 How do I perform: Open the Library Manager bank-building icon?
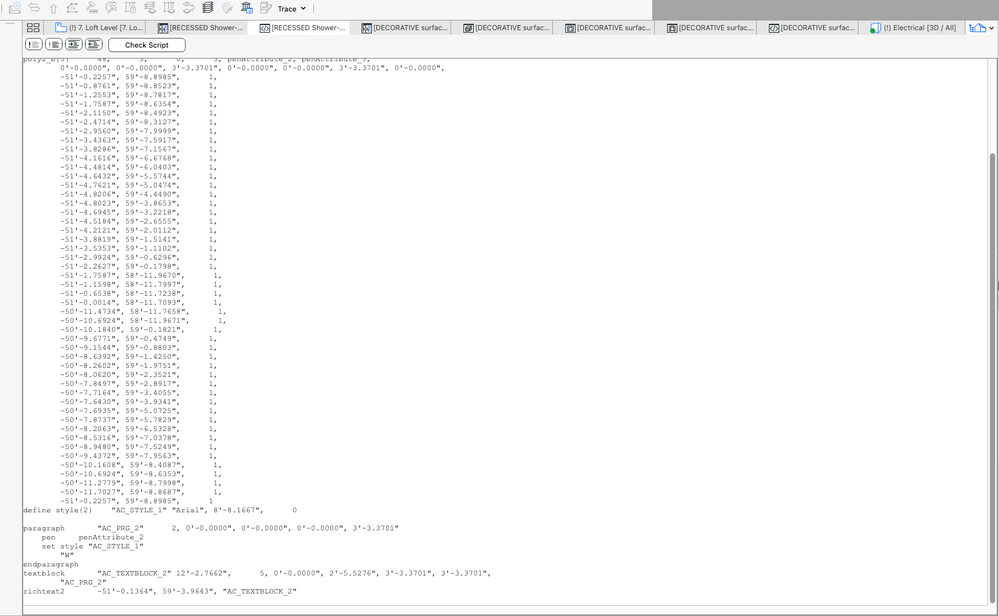pos(247,8)
